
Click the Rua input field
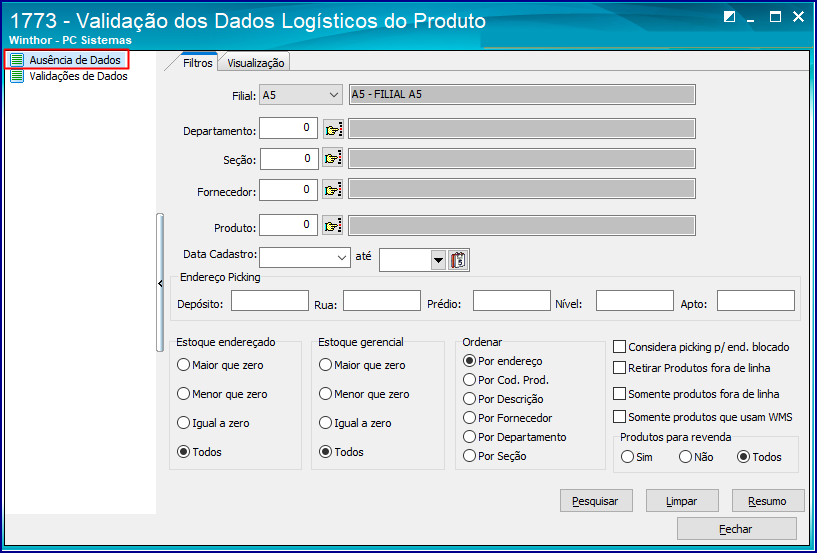[381, 301]
